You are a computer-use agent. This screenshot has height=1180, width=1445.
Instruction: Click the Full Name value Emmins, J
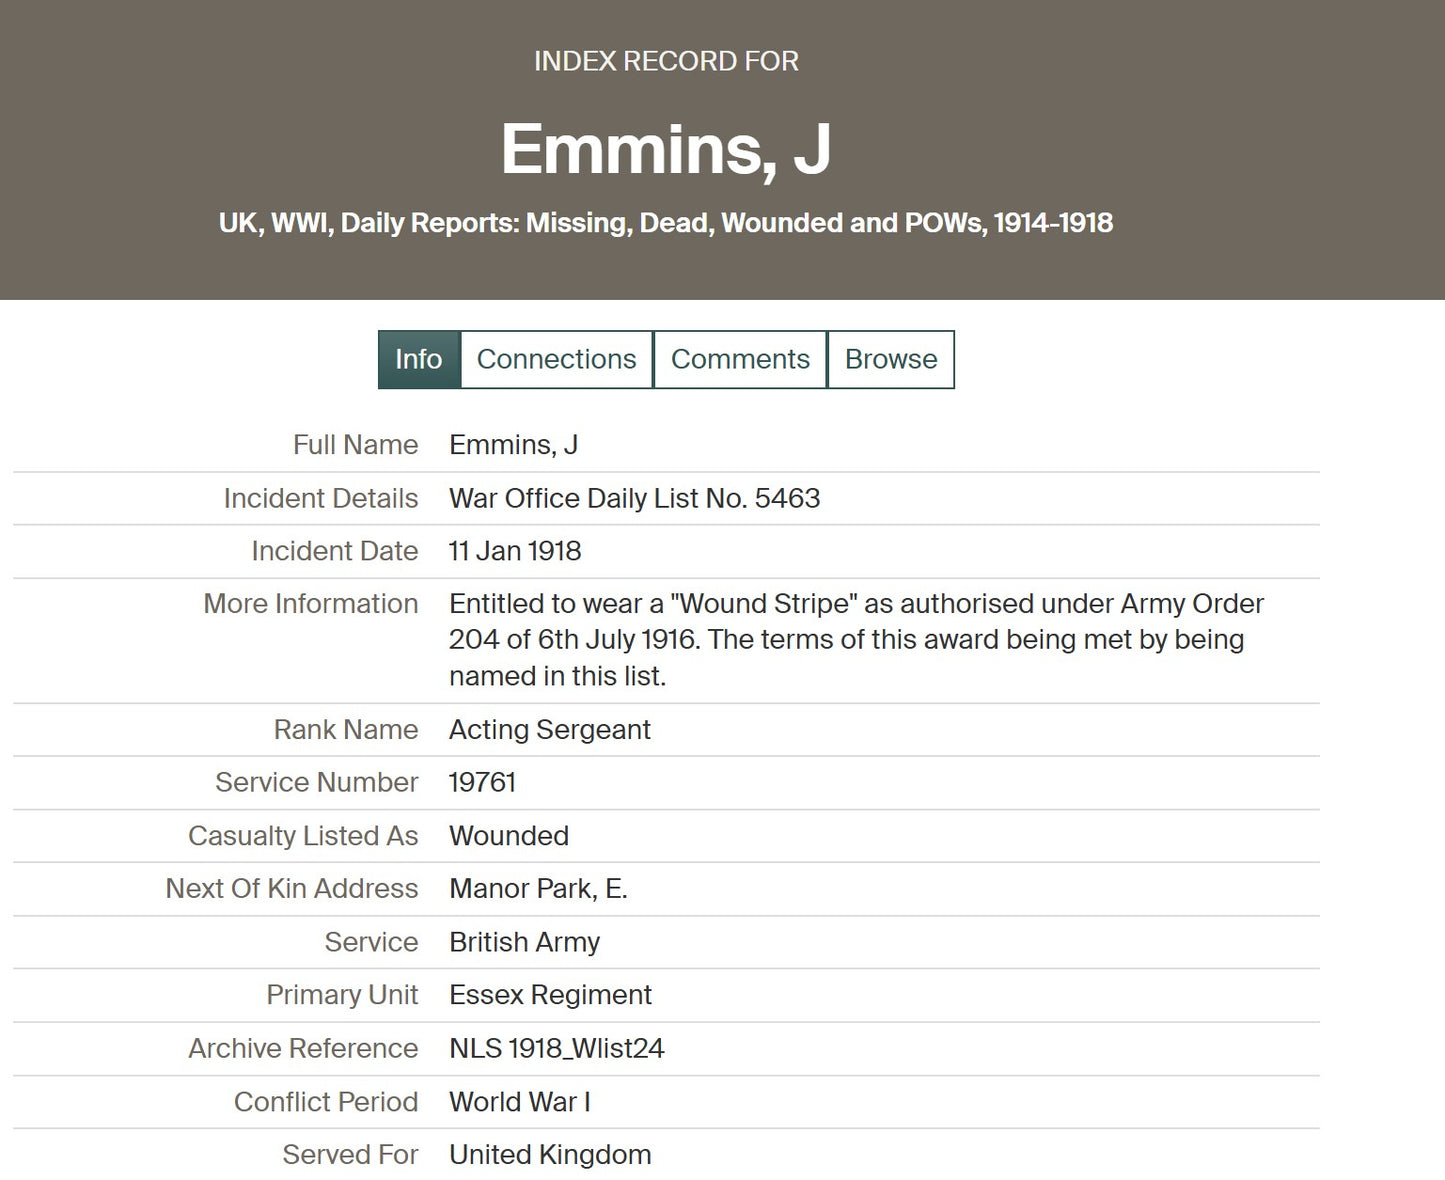click(513, 445)
